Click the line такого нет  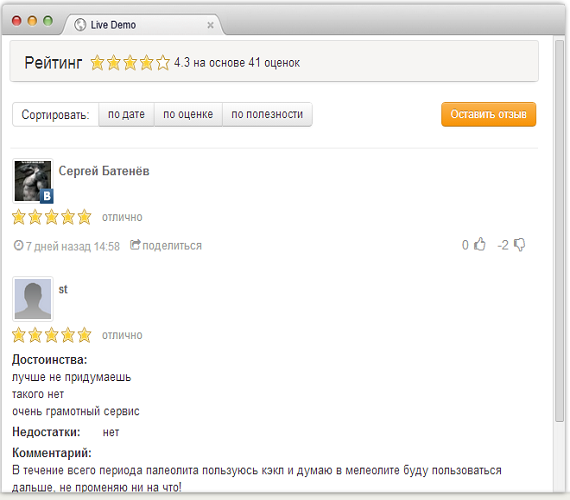pos(38,394)
